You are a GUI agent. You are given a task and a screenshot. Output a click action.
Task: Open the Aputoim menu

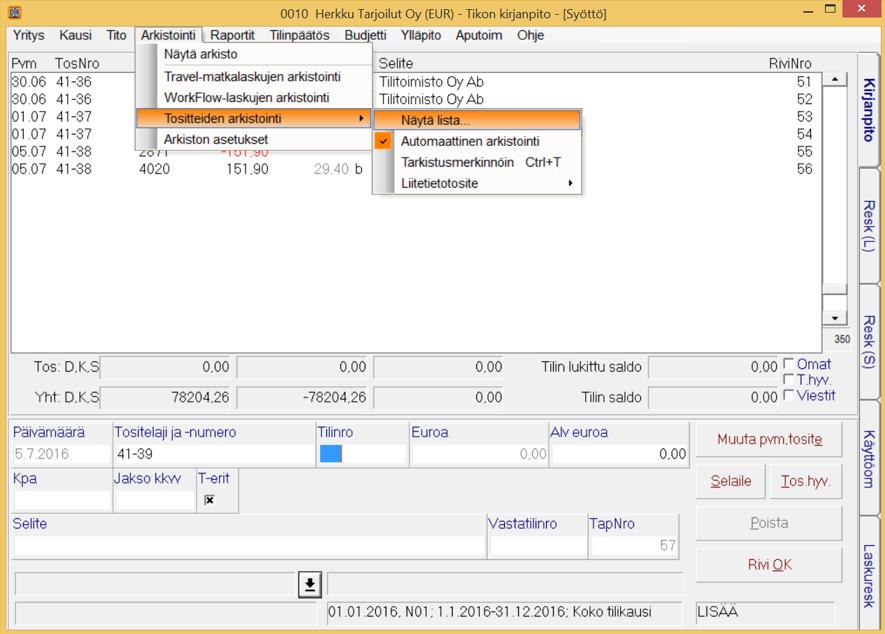click(x=479, y=35)
